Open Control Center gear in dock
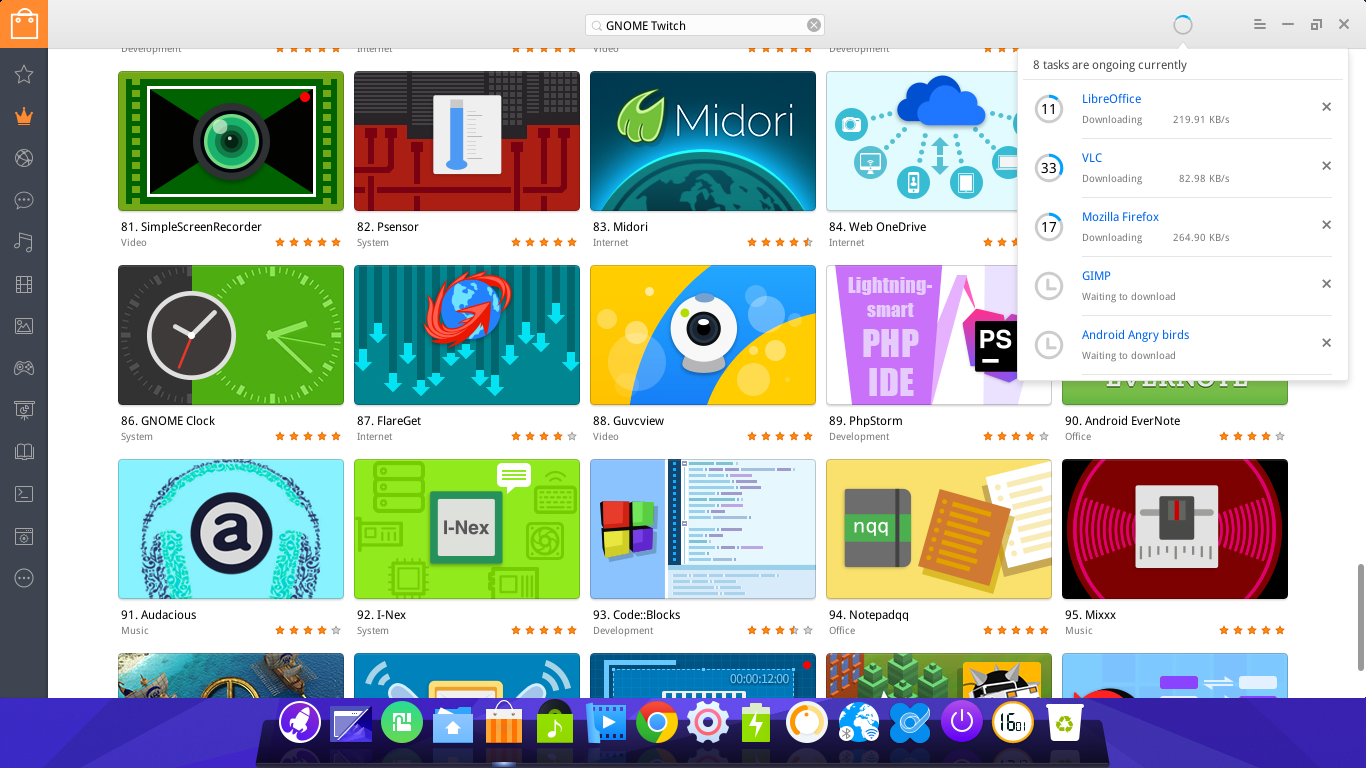The width and height of the screenshot is (1366, 768). (x=708, y=722)
